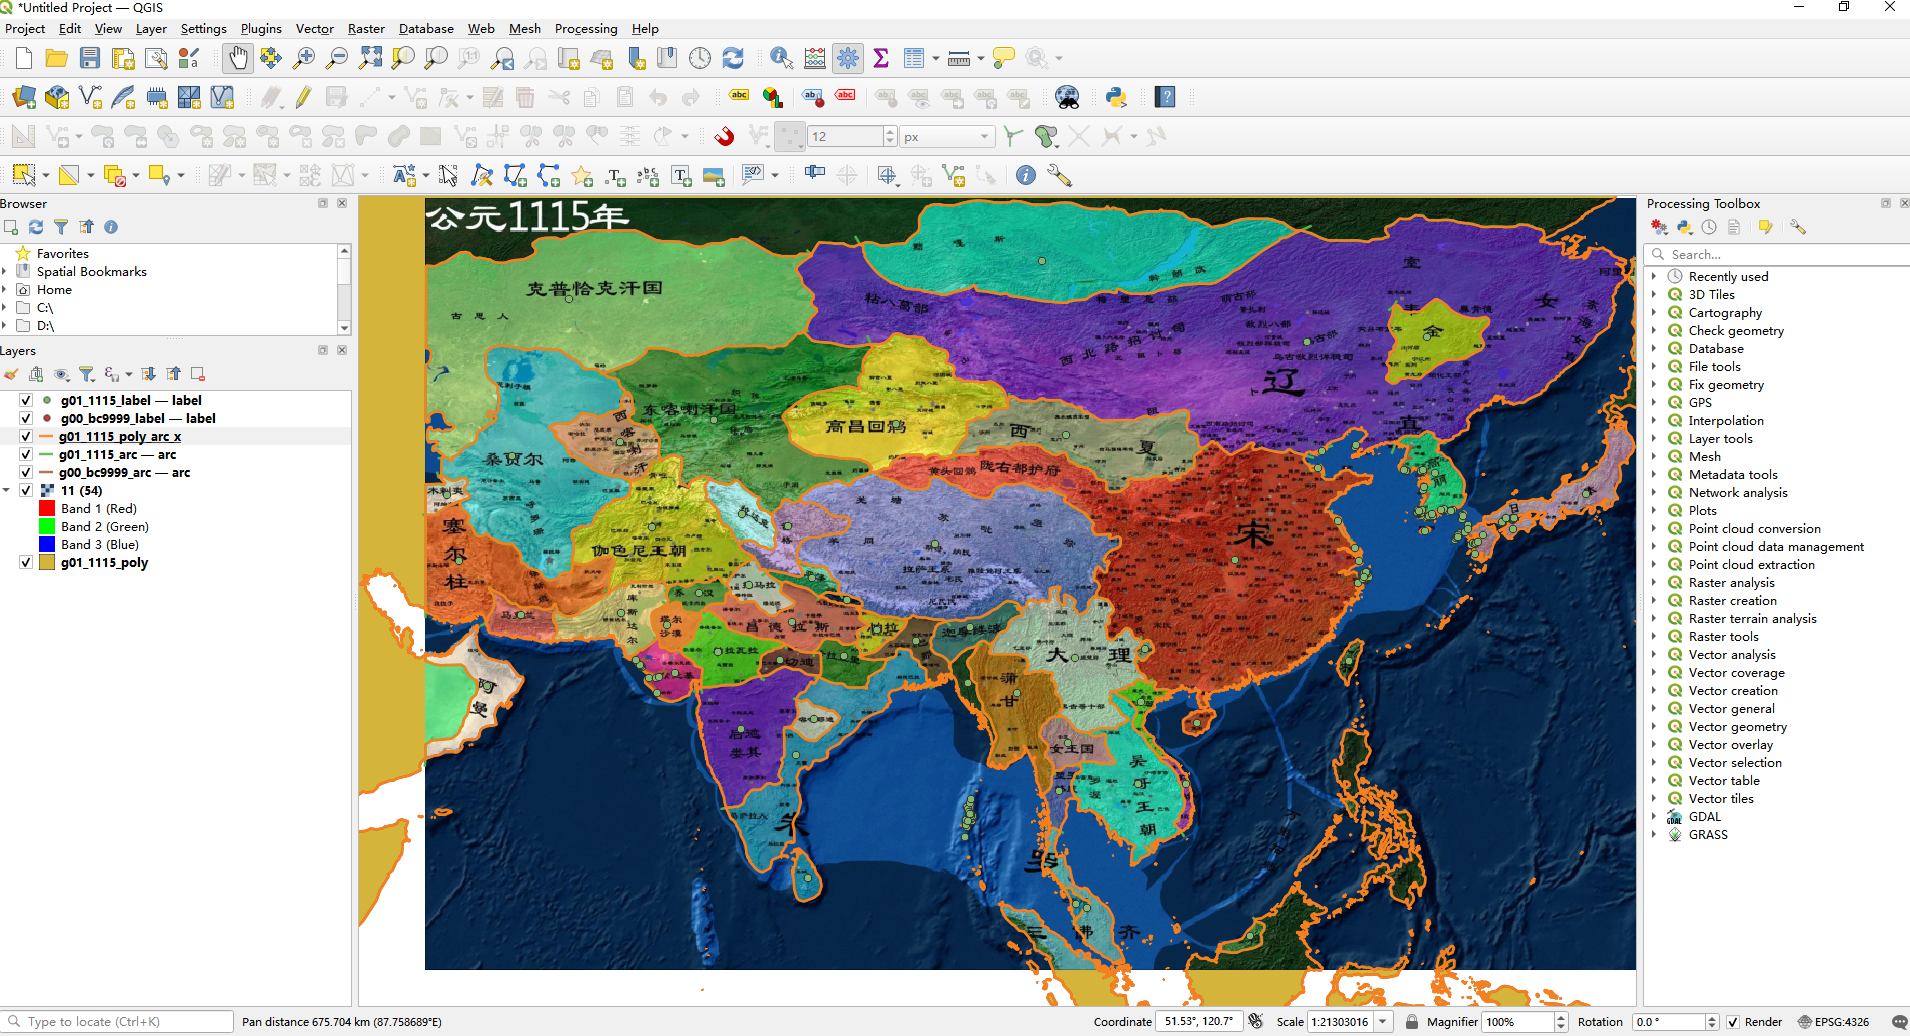The image size is (1910, 1036).
Task: Open the Statistical Summary panel icon
Action: click(881, 58)
